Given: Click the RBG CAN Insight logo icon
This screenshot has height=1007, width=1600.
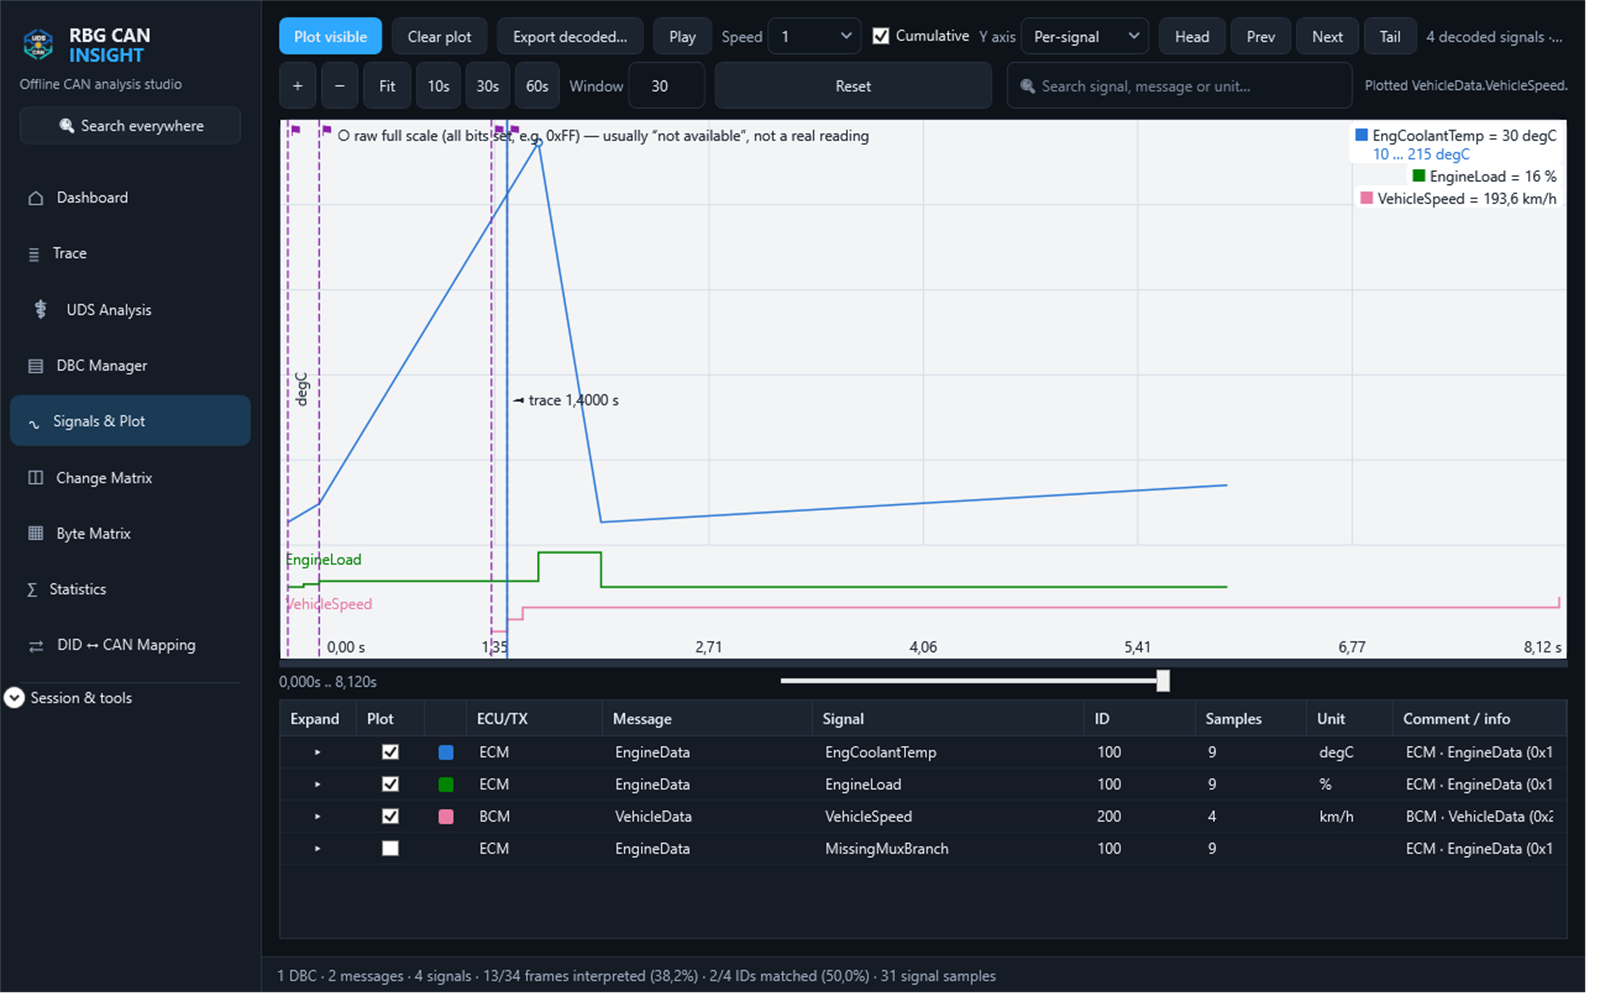Looking at the screenshot, I should click(38, 44).
